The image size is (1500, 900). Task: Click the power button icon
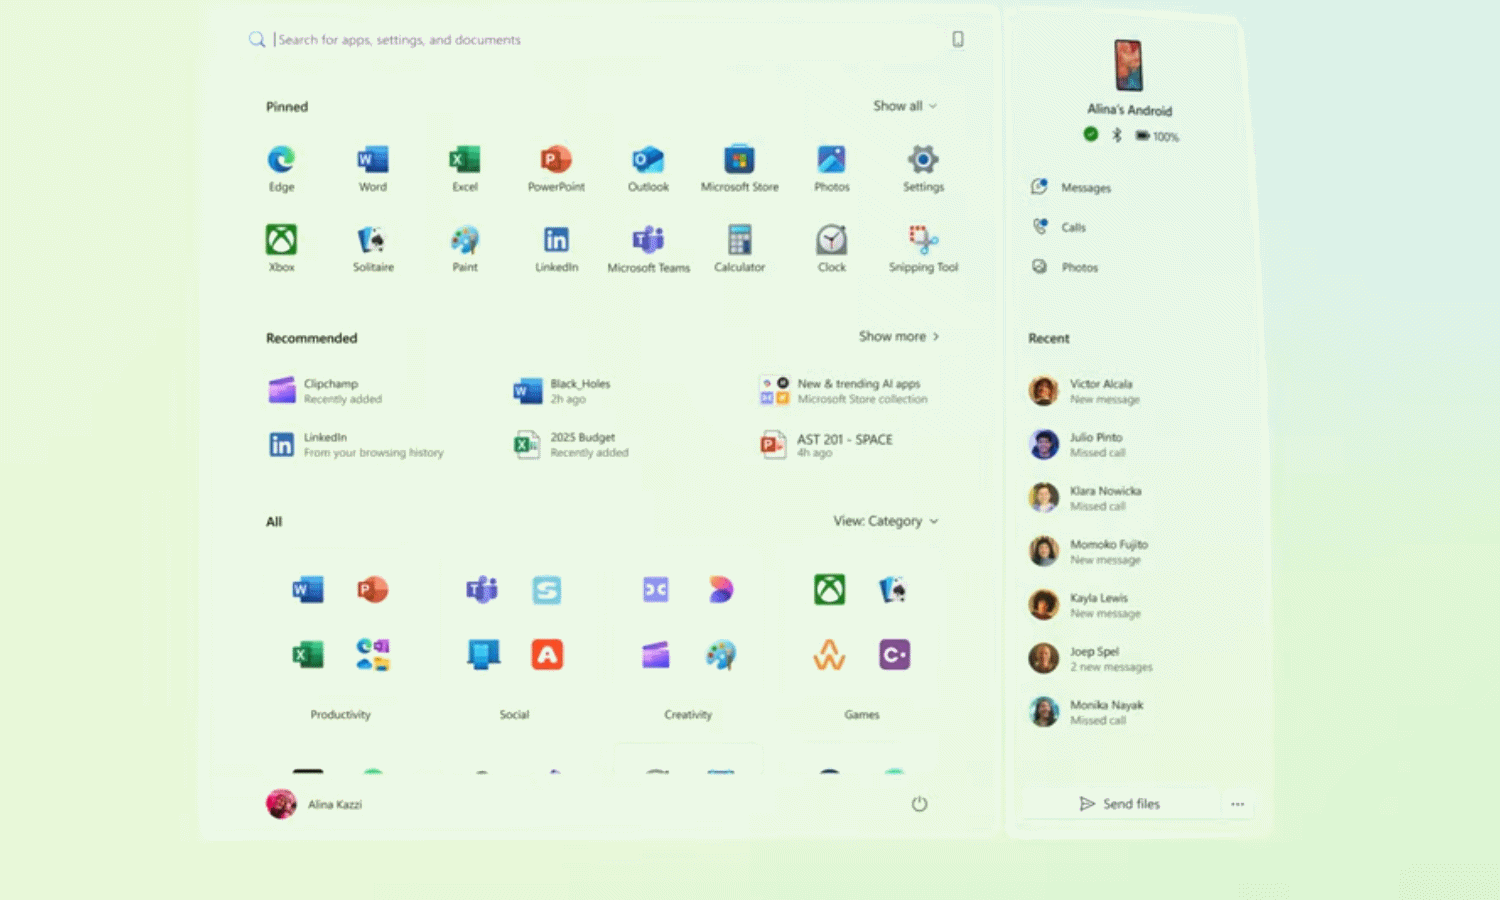pyautogui.click(x=919, y=804)
